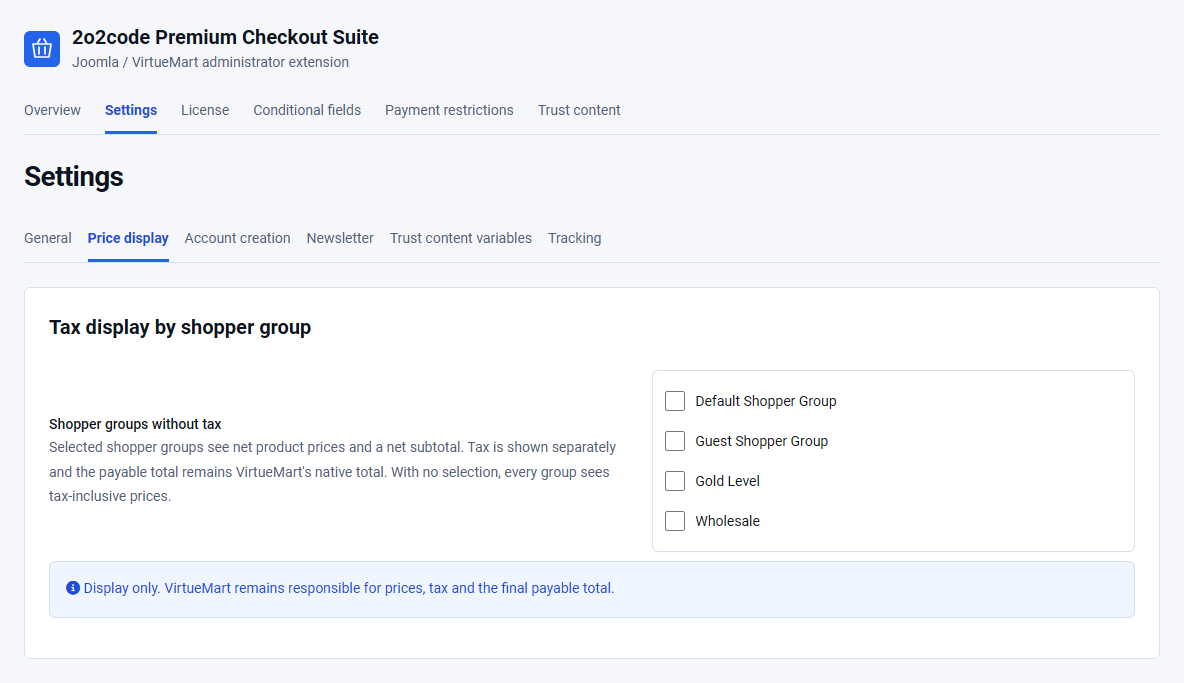The width and height of the screenshot is (1184, 683).
Task: Click 'Tax display by shopper group' heading
Action: coord(180,328)
